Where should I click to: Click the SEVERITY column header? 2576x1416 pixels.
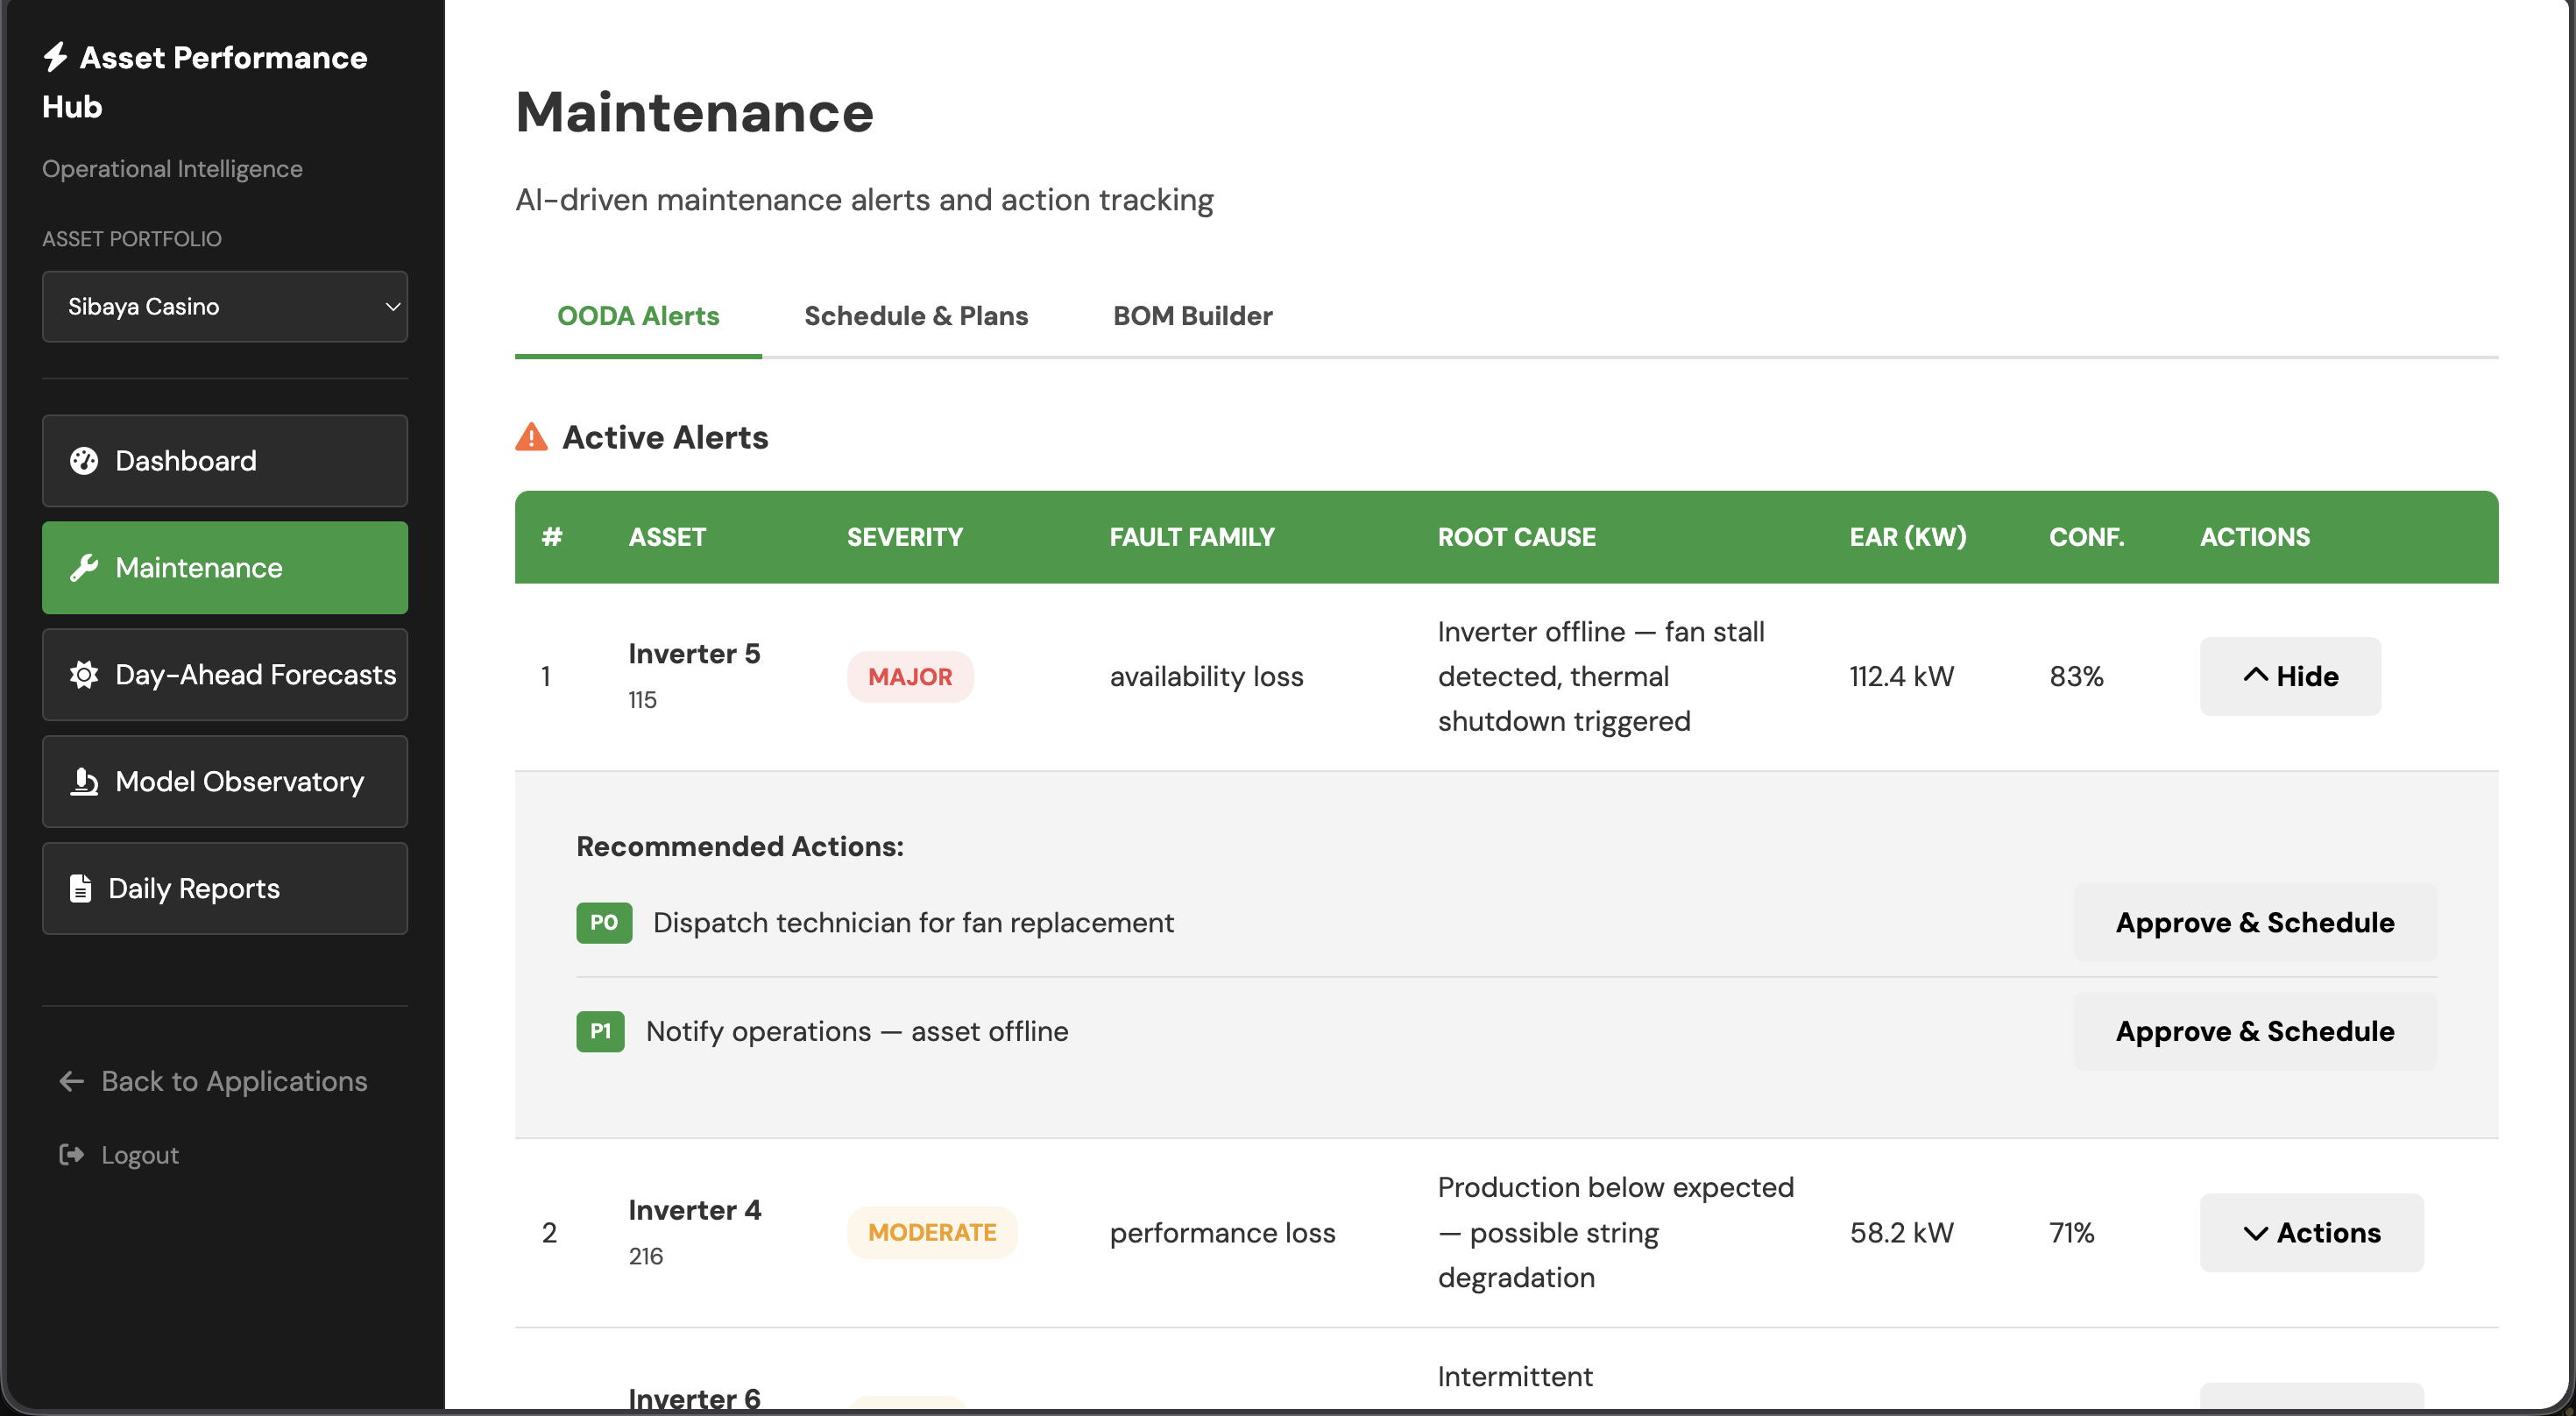point(905,537)
